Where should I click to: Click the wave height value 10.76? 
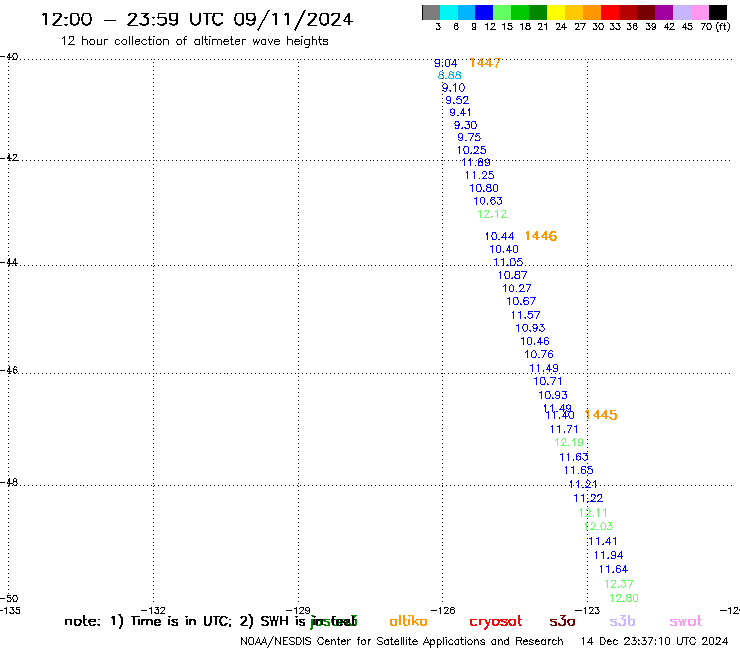click(539, 355)
